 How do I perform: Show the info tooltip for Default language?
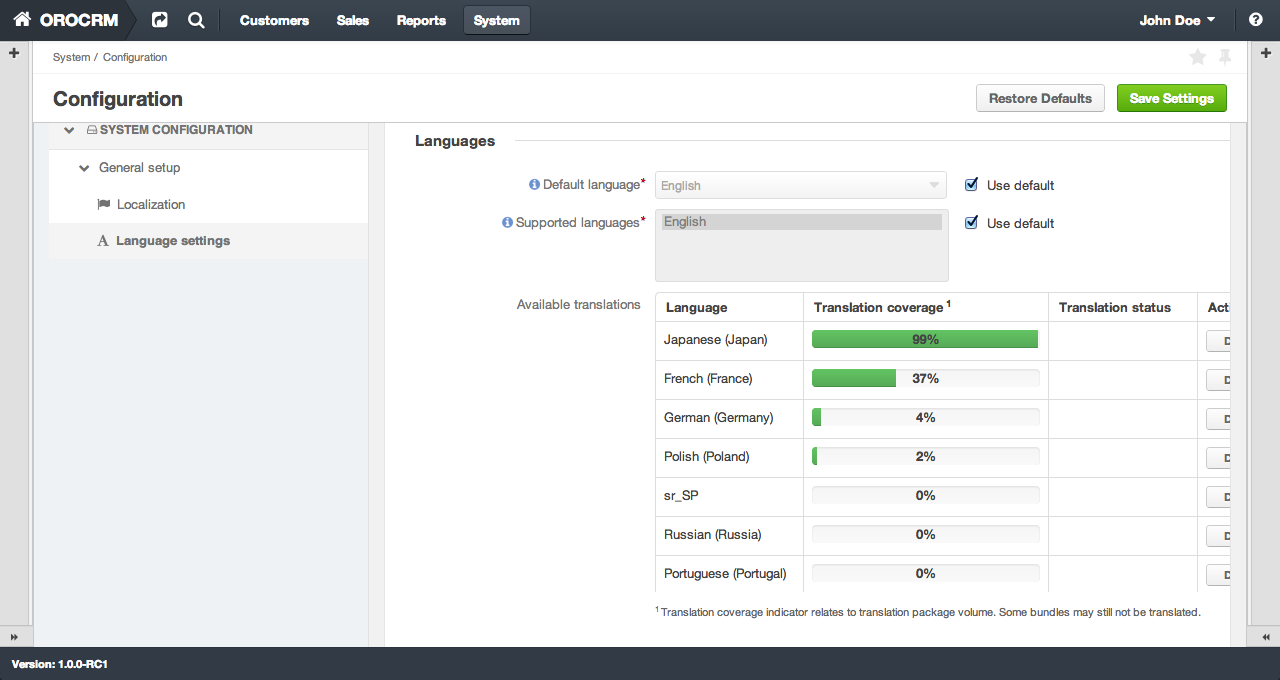[x=535, y=185]
